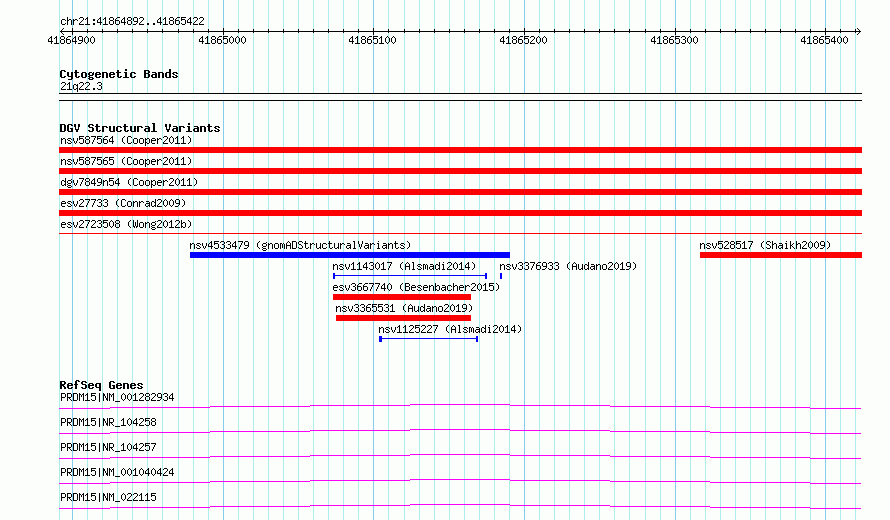Image resolution: width=890 pixels, height=520 pixels.
Task: Open nsv4533479 (gnomADStructuralVariants) label
Action: point(300,245)
